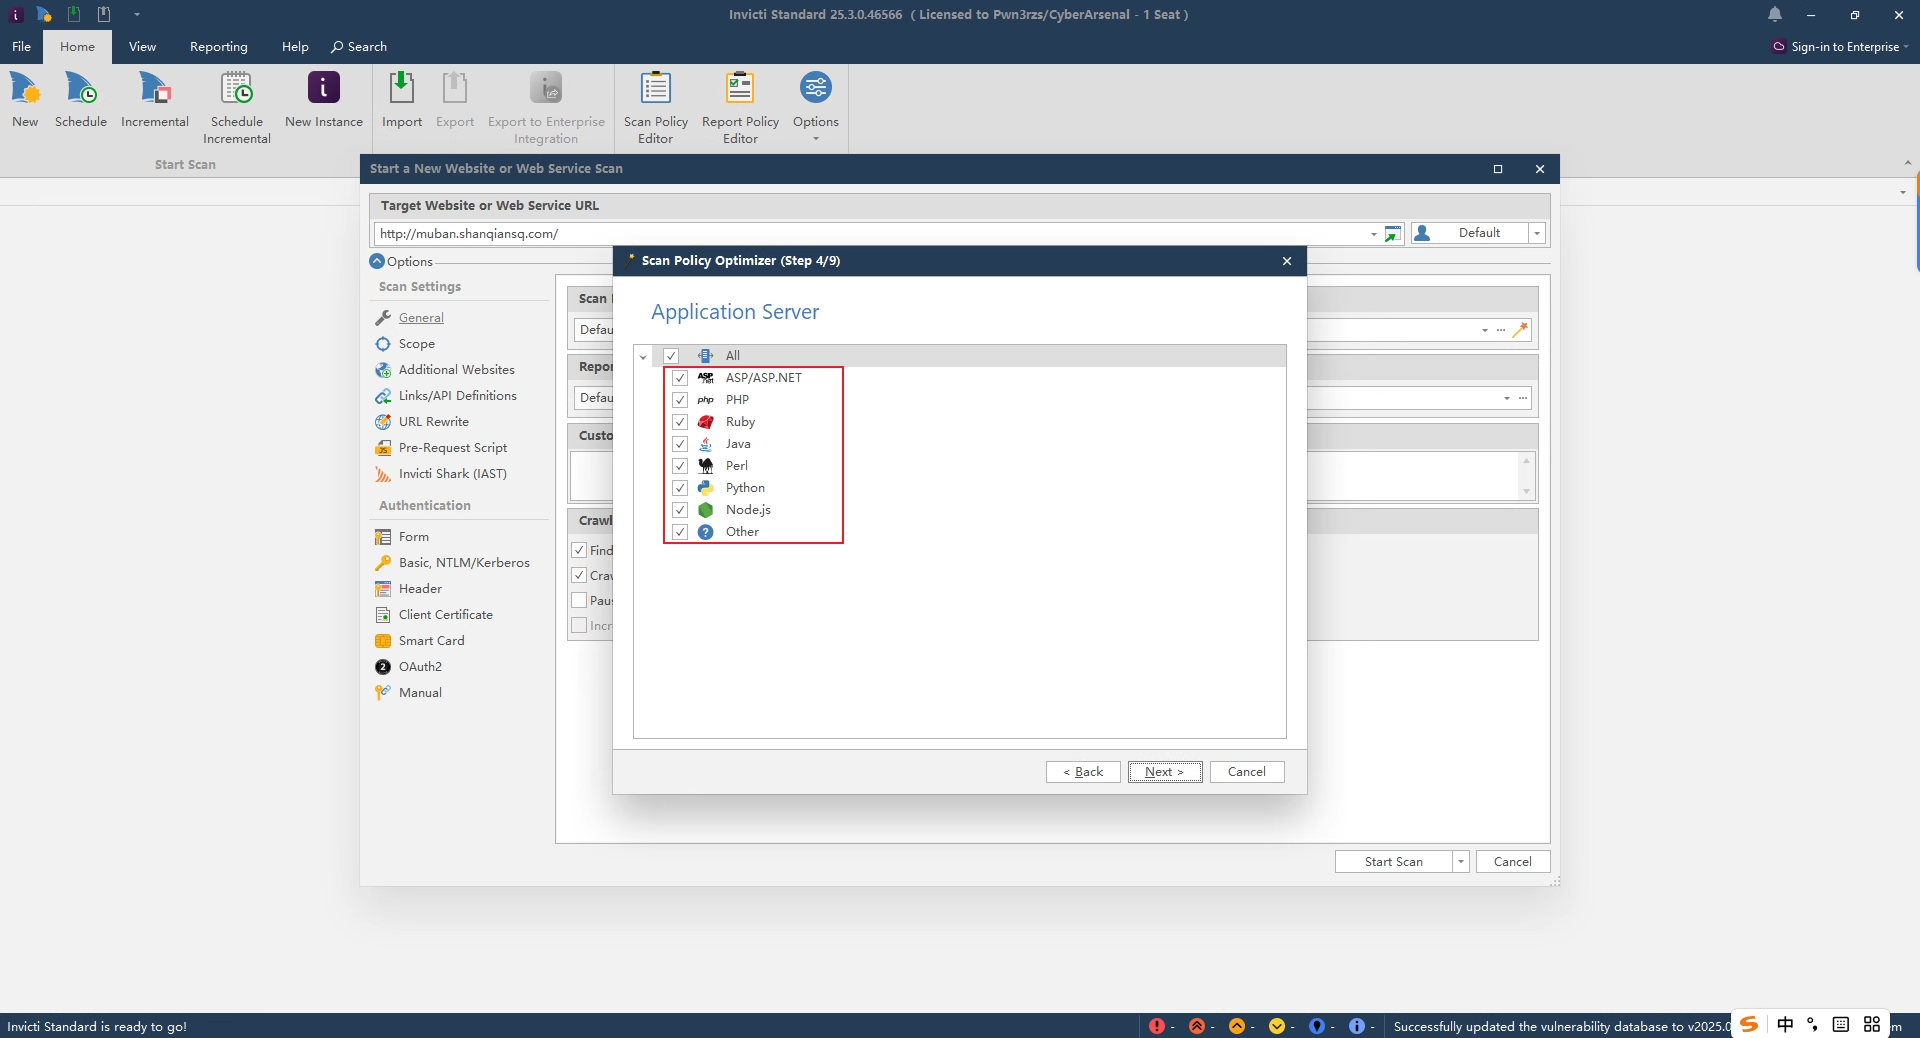Image resolution: width=1920 pixels, height=1038 pixels.
Task: Expand the report policy dropdown arrow
Action: pos(1507,398)
